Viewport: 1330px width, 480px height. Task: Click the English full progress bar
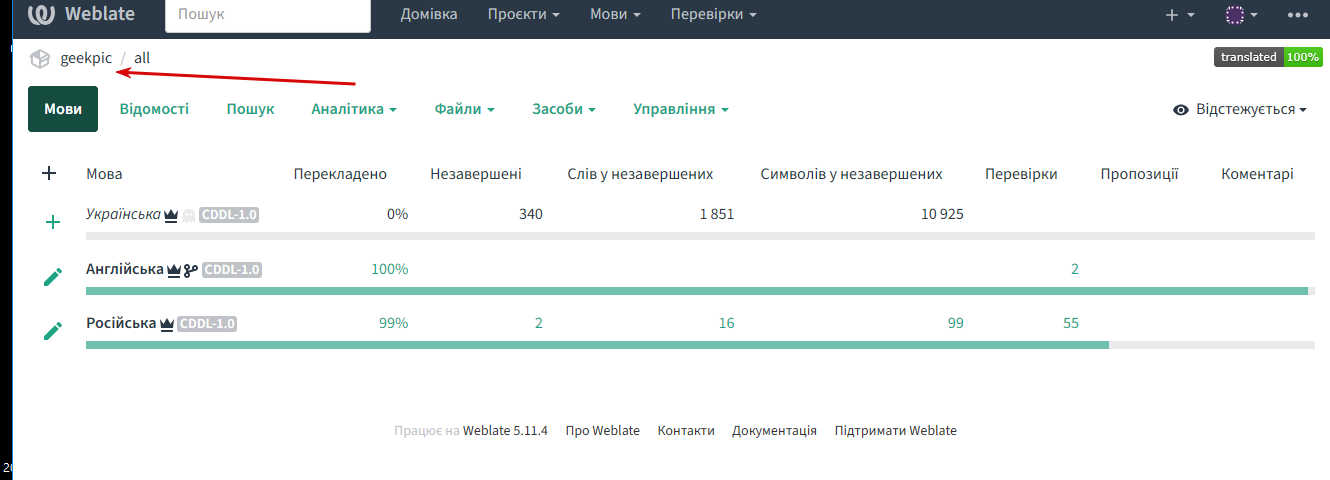pos(700,291)
